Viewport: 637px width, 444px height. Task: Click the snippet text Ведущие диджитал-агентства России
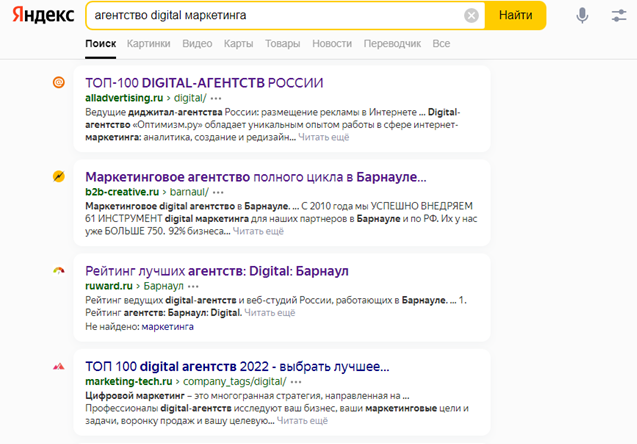pos(172,112)
